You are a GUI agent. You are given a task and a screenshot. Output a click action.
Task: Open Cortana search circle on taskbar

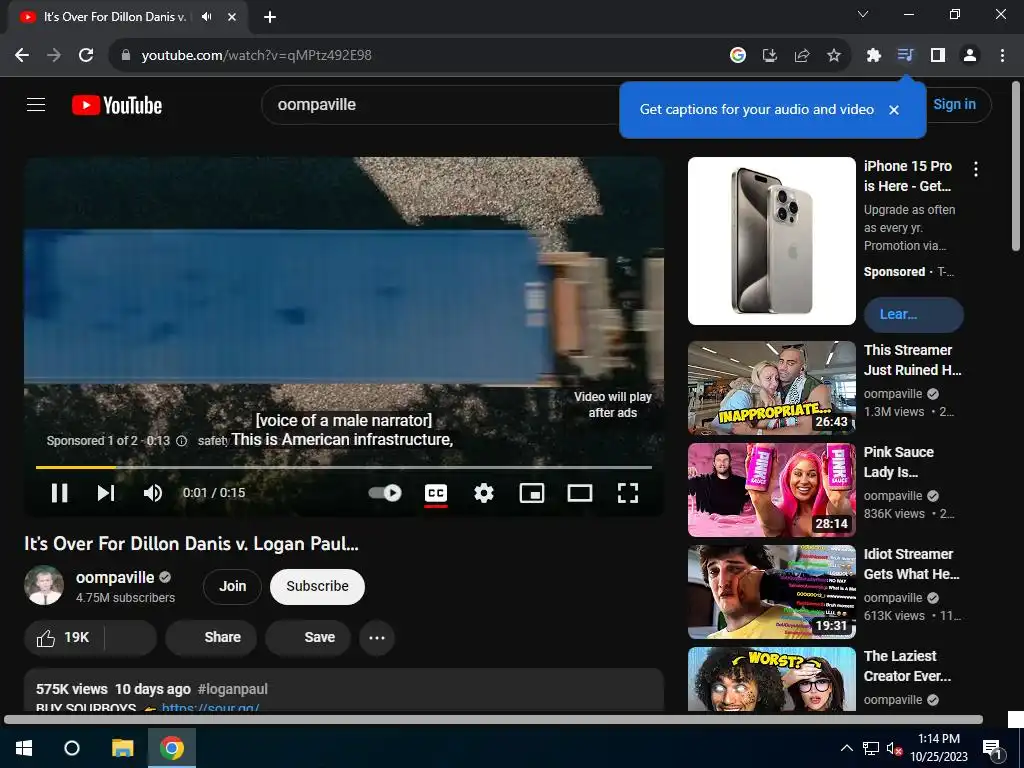click(72, 748)
